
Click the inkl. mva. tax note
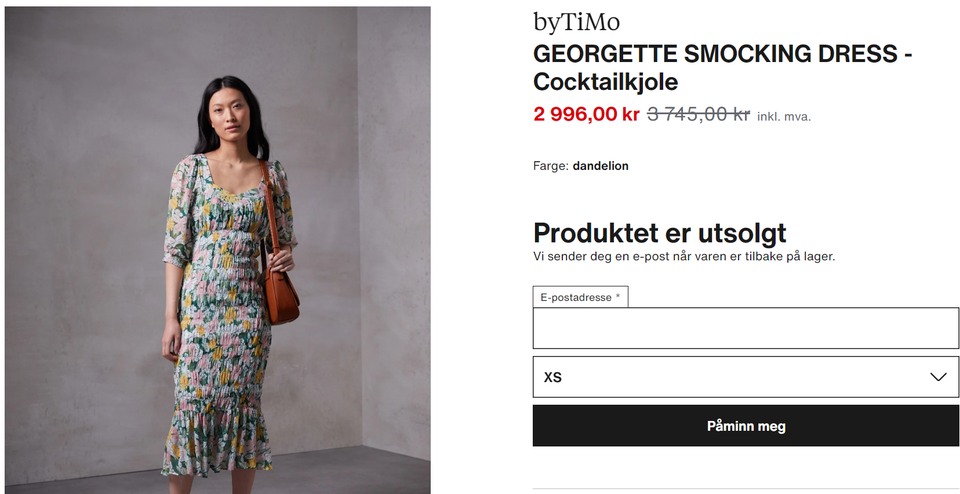pyautogui.click(x=784, y=116)
